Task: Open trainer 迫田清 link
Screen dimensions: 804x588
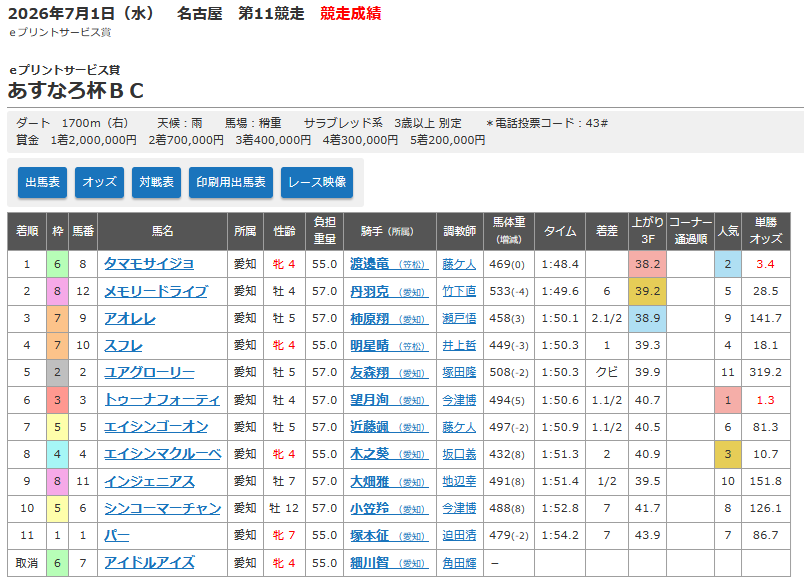Action: tap(459, 536)
